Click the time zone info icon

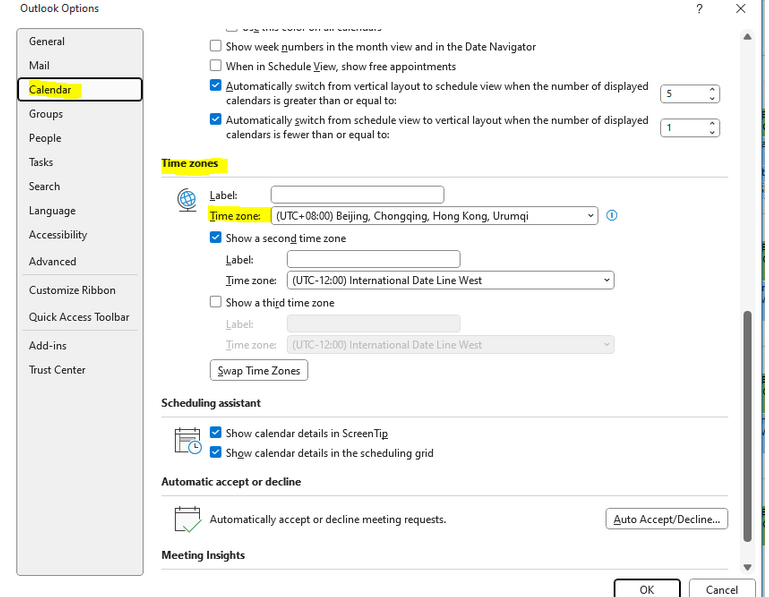pyautogui.click(x=611, y=215)
